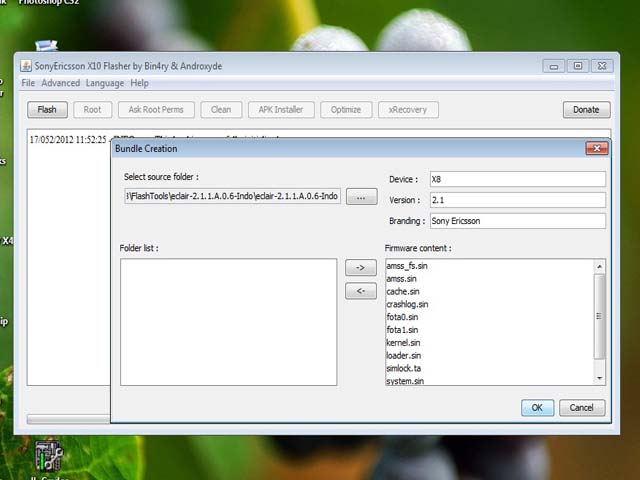Click Cancel in Bundle Creation dialog
The width and height of the screenshot is (640, 480).
tap(582, 408)
